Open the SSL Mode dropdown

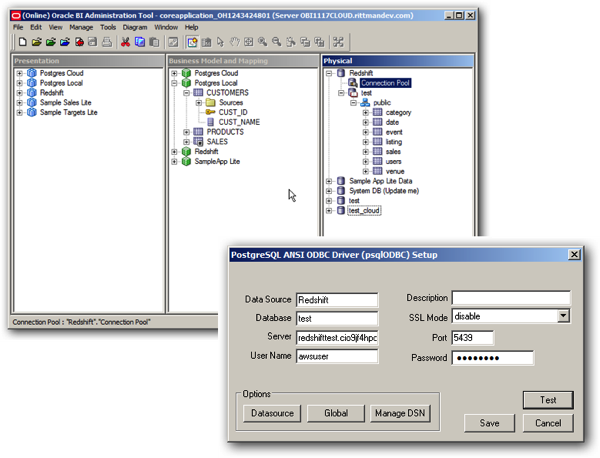[x=563, y=316]
